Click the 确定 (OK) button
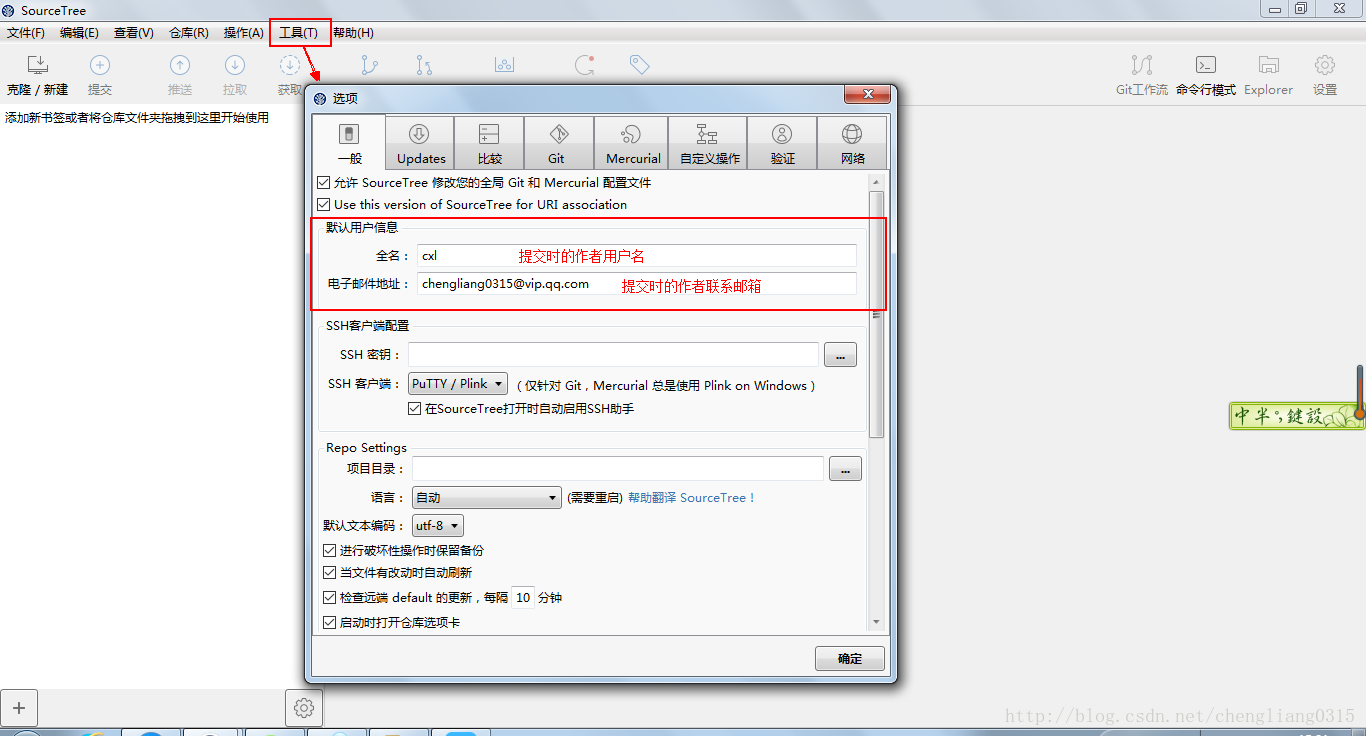This screenshot has height=736, width=1366. click(850, 659)
